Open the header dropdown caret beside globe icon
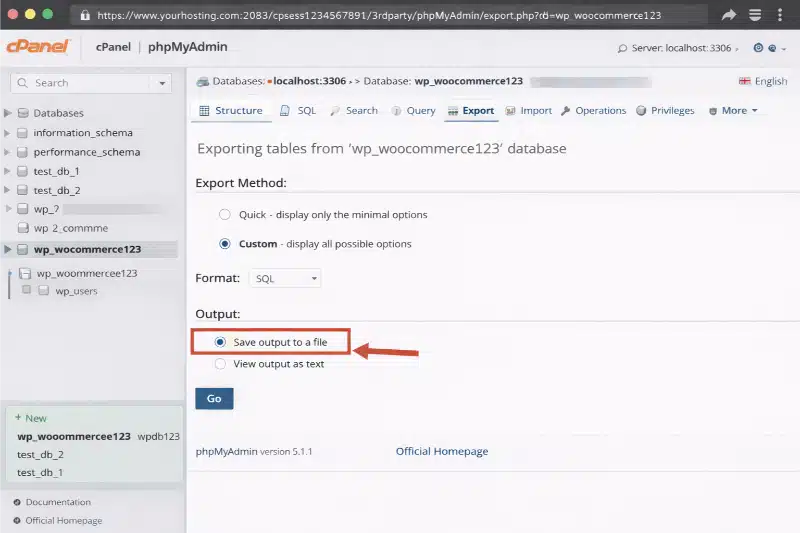This screenshot has width=800, height=533. pyautogui.click(x=784, y=49)
